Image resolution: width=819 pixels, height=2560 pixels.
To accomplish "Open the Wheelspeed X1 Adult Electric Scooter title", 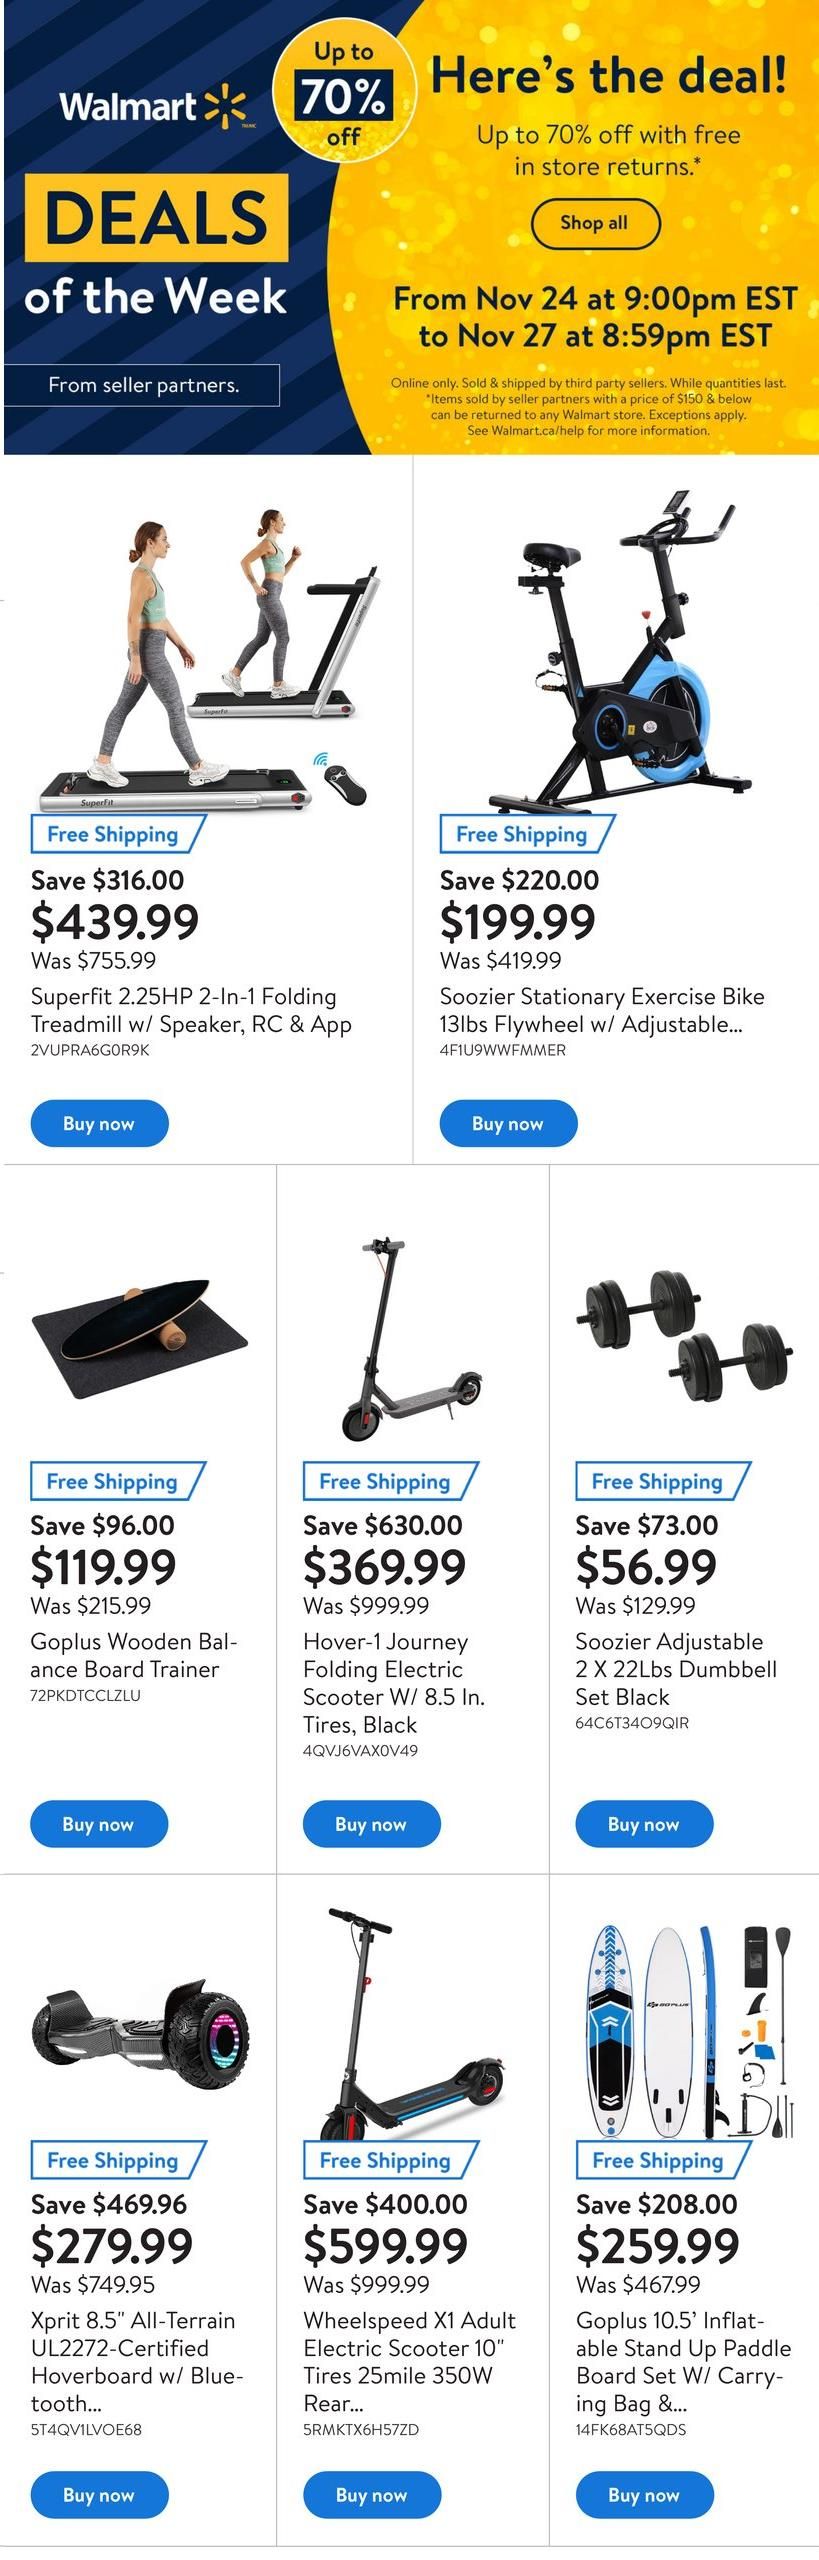I will (410, 2361).
